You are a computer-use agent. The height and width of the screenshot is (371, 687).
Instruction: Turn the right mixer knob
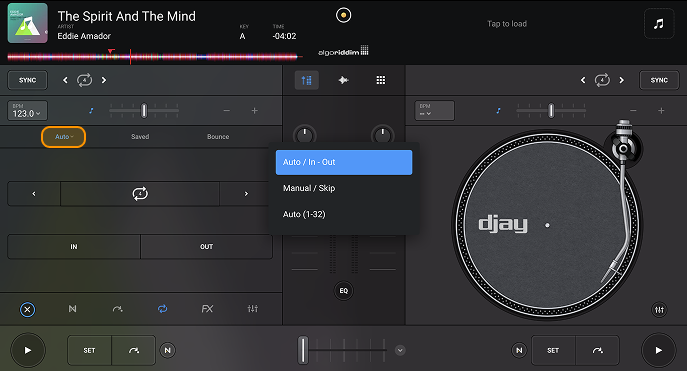(x=382, y=135)
